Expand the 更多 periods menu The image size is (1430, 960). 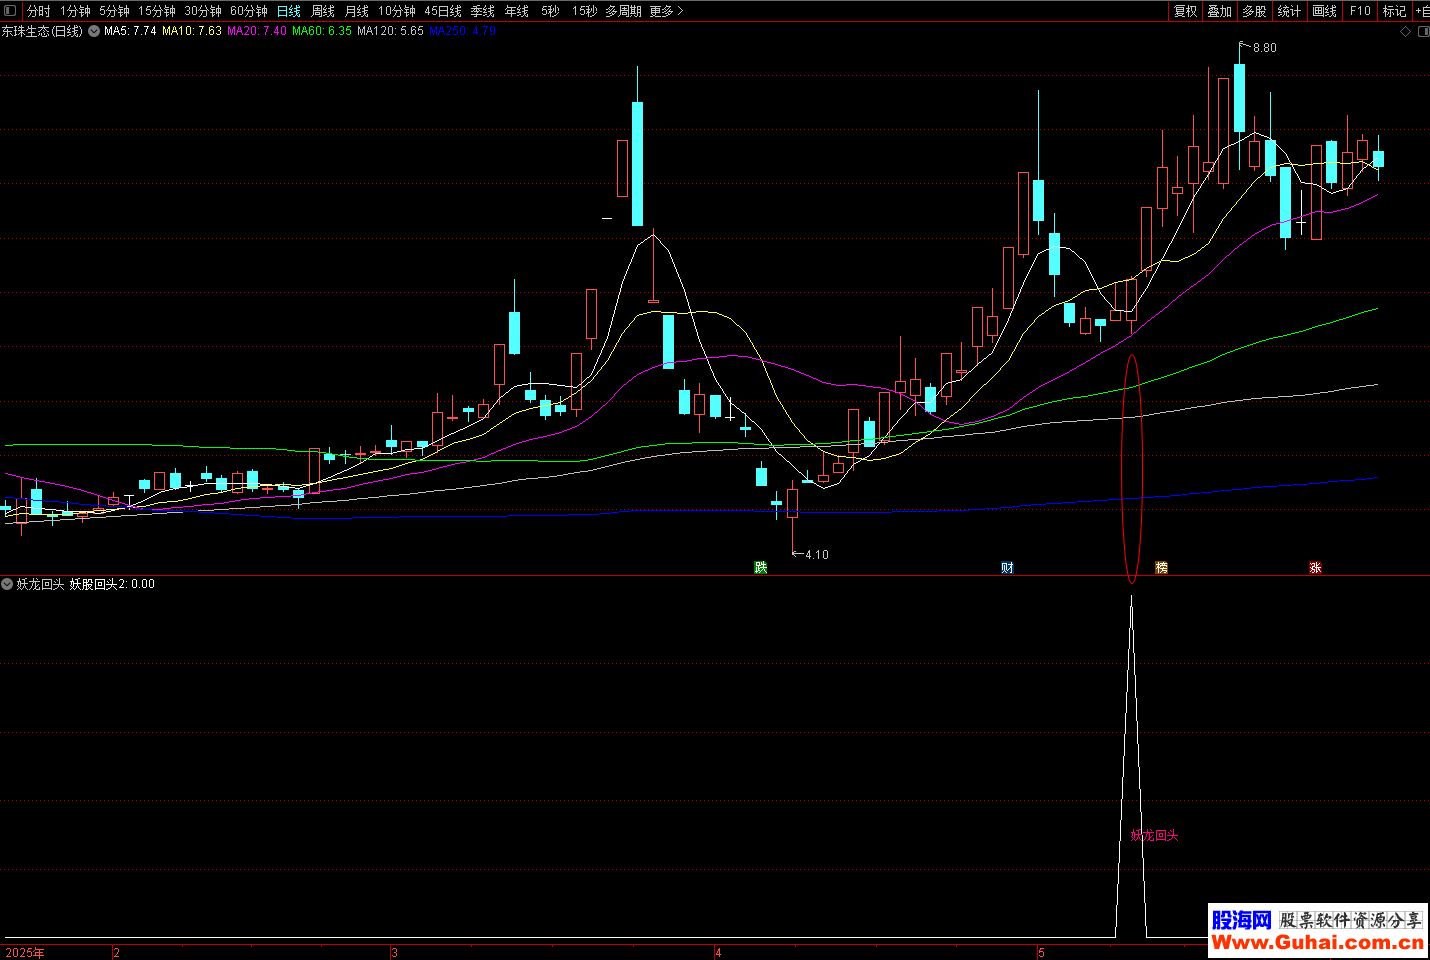pos(666,11)
